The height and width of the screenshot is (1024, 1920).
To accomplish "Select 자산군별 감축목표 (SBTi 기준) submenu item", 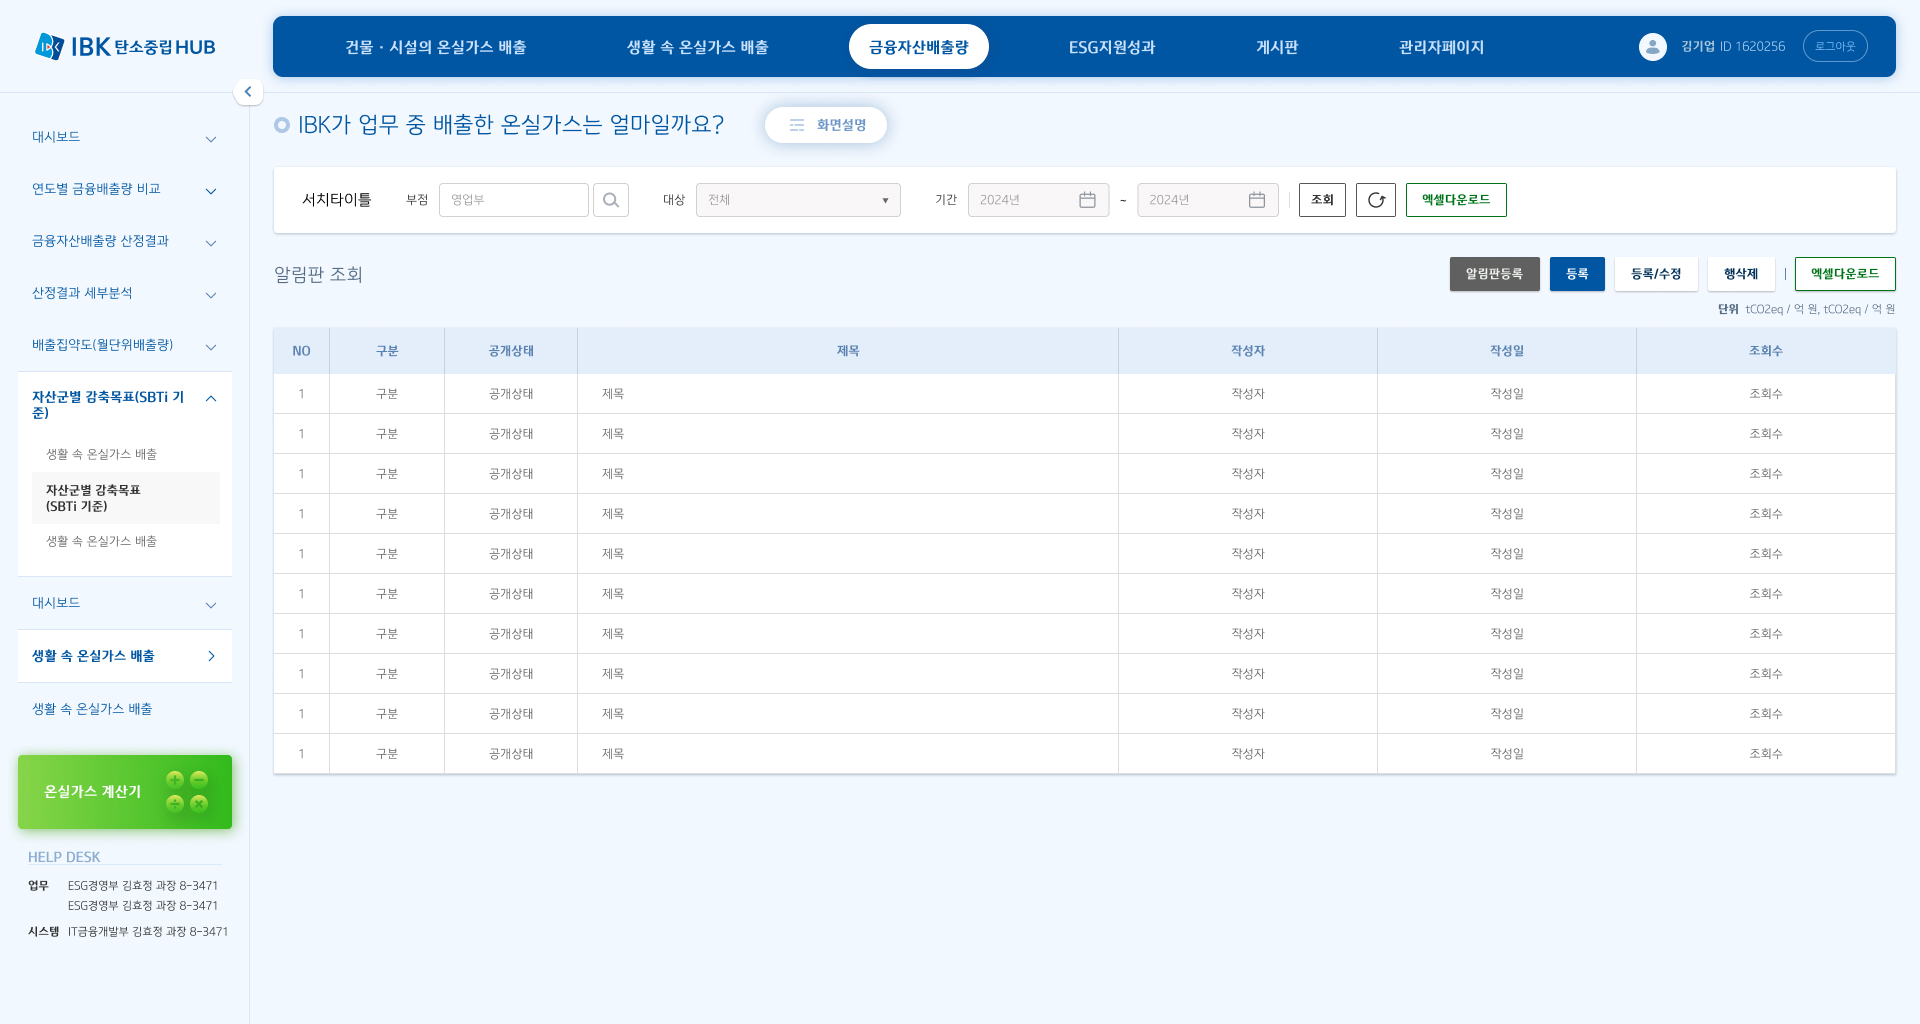I will coord(125,498).
